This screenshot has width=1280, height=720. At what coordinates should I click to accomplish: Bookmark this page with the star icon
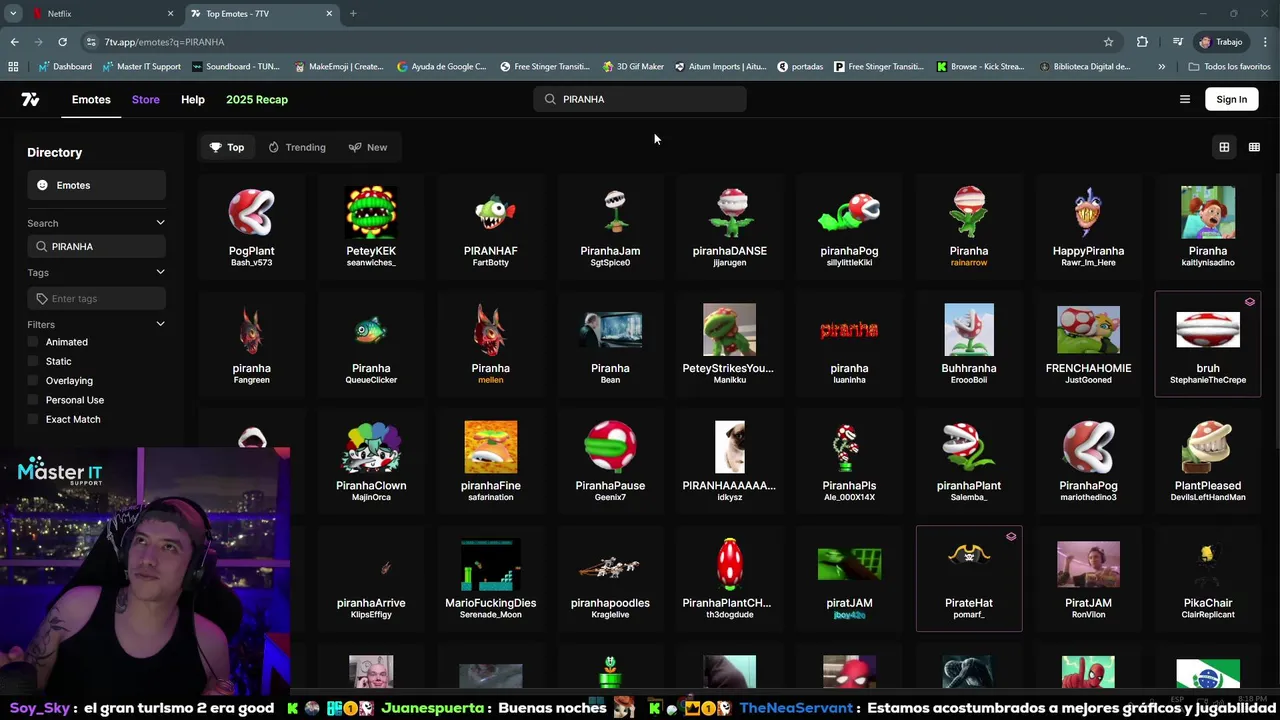[x=1108, y=42]
